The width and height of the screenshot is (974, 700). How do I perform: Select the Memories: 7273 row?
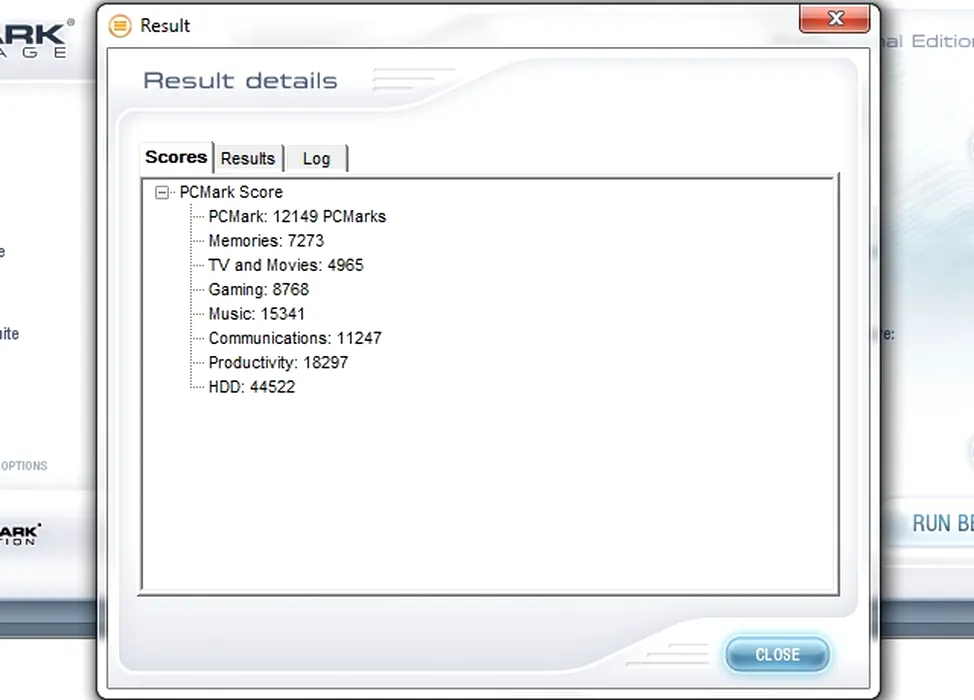point(266,240)
